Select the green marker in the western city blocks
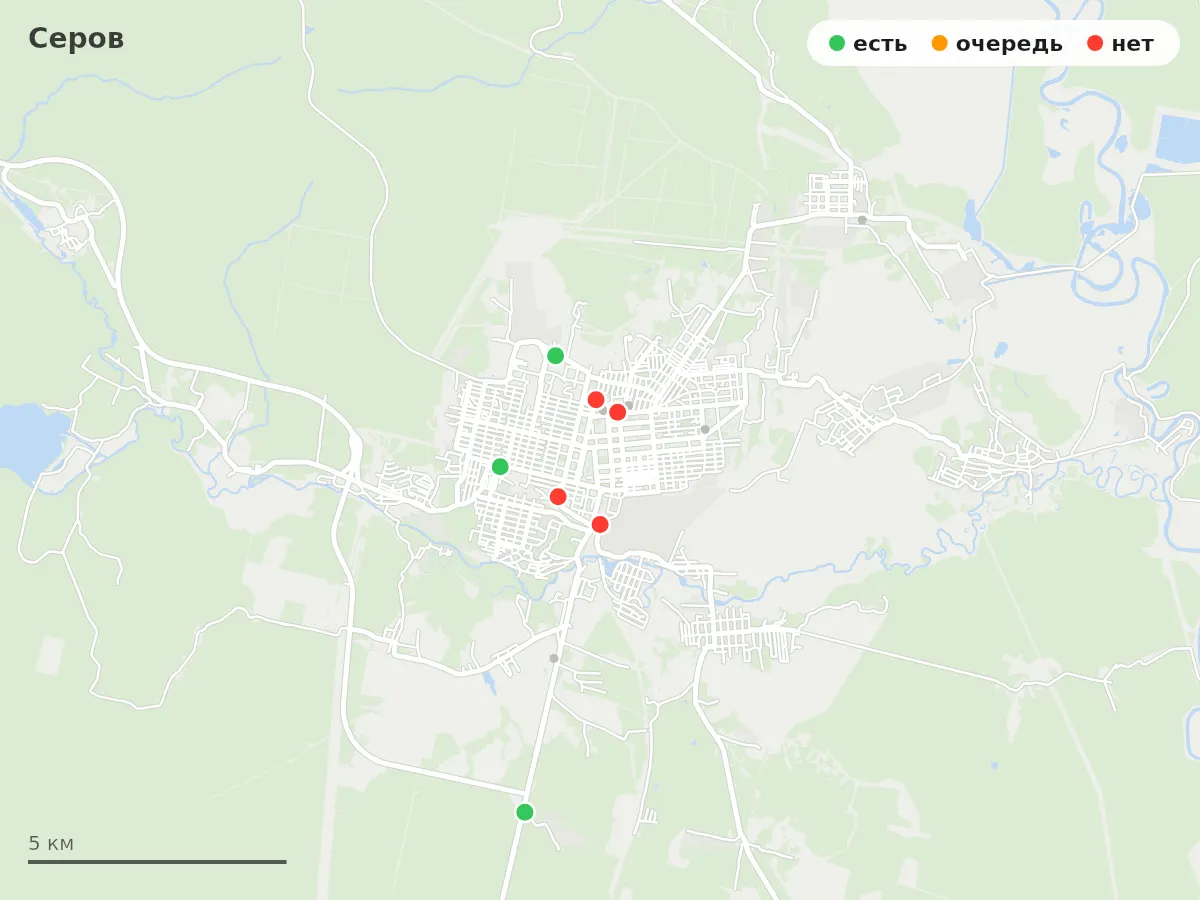Image resolution: width=1200 pixels, height=900 pixels. 500,467
